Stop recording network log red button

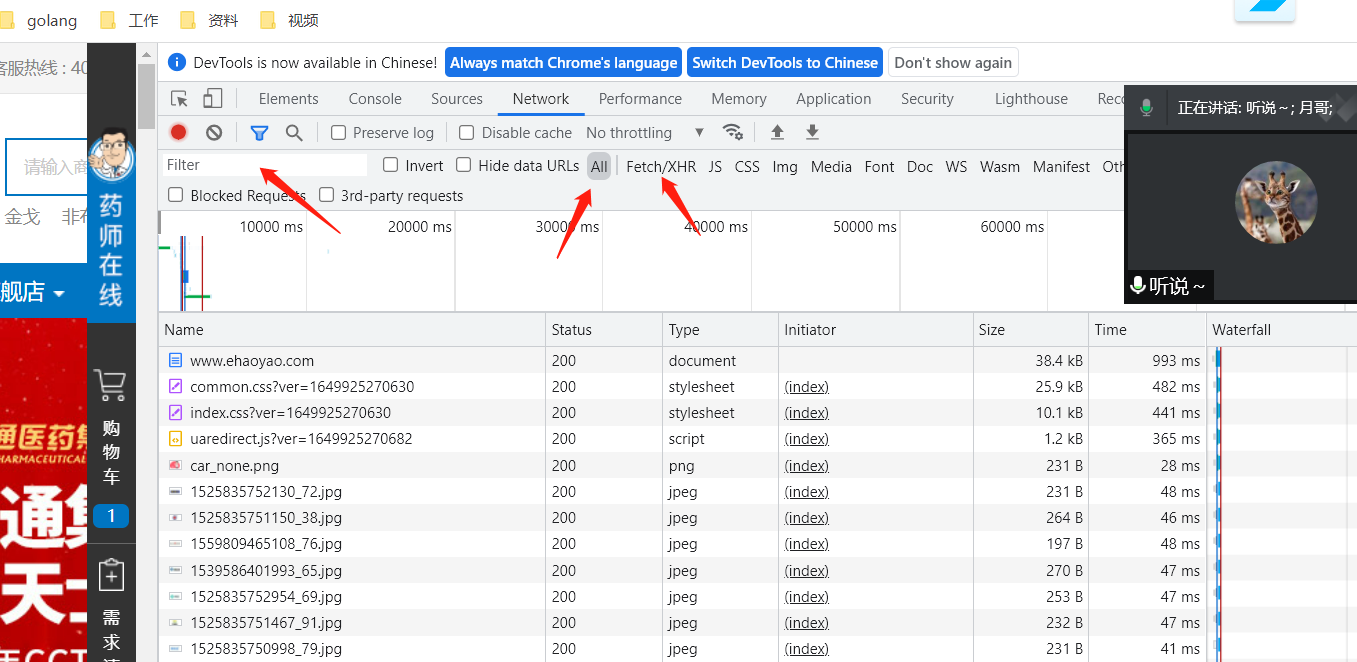coord(179,132)
